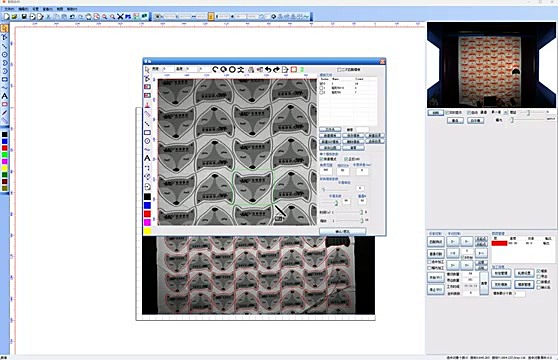Open the third menu in the main menu bar
This screenshot has width=558, height=360.
pos(36,9)
